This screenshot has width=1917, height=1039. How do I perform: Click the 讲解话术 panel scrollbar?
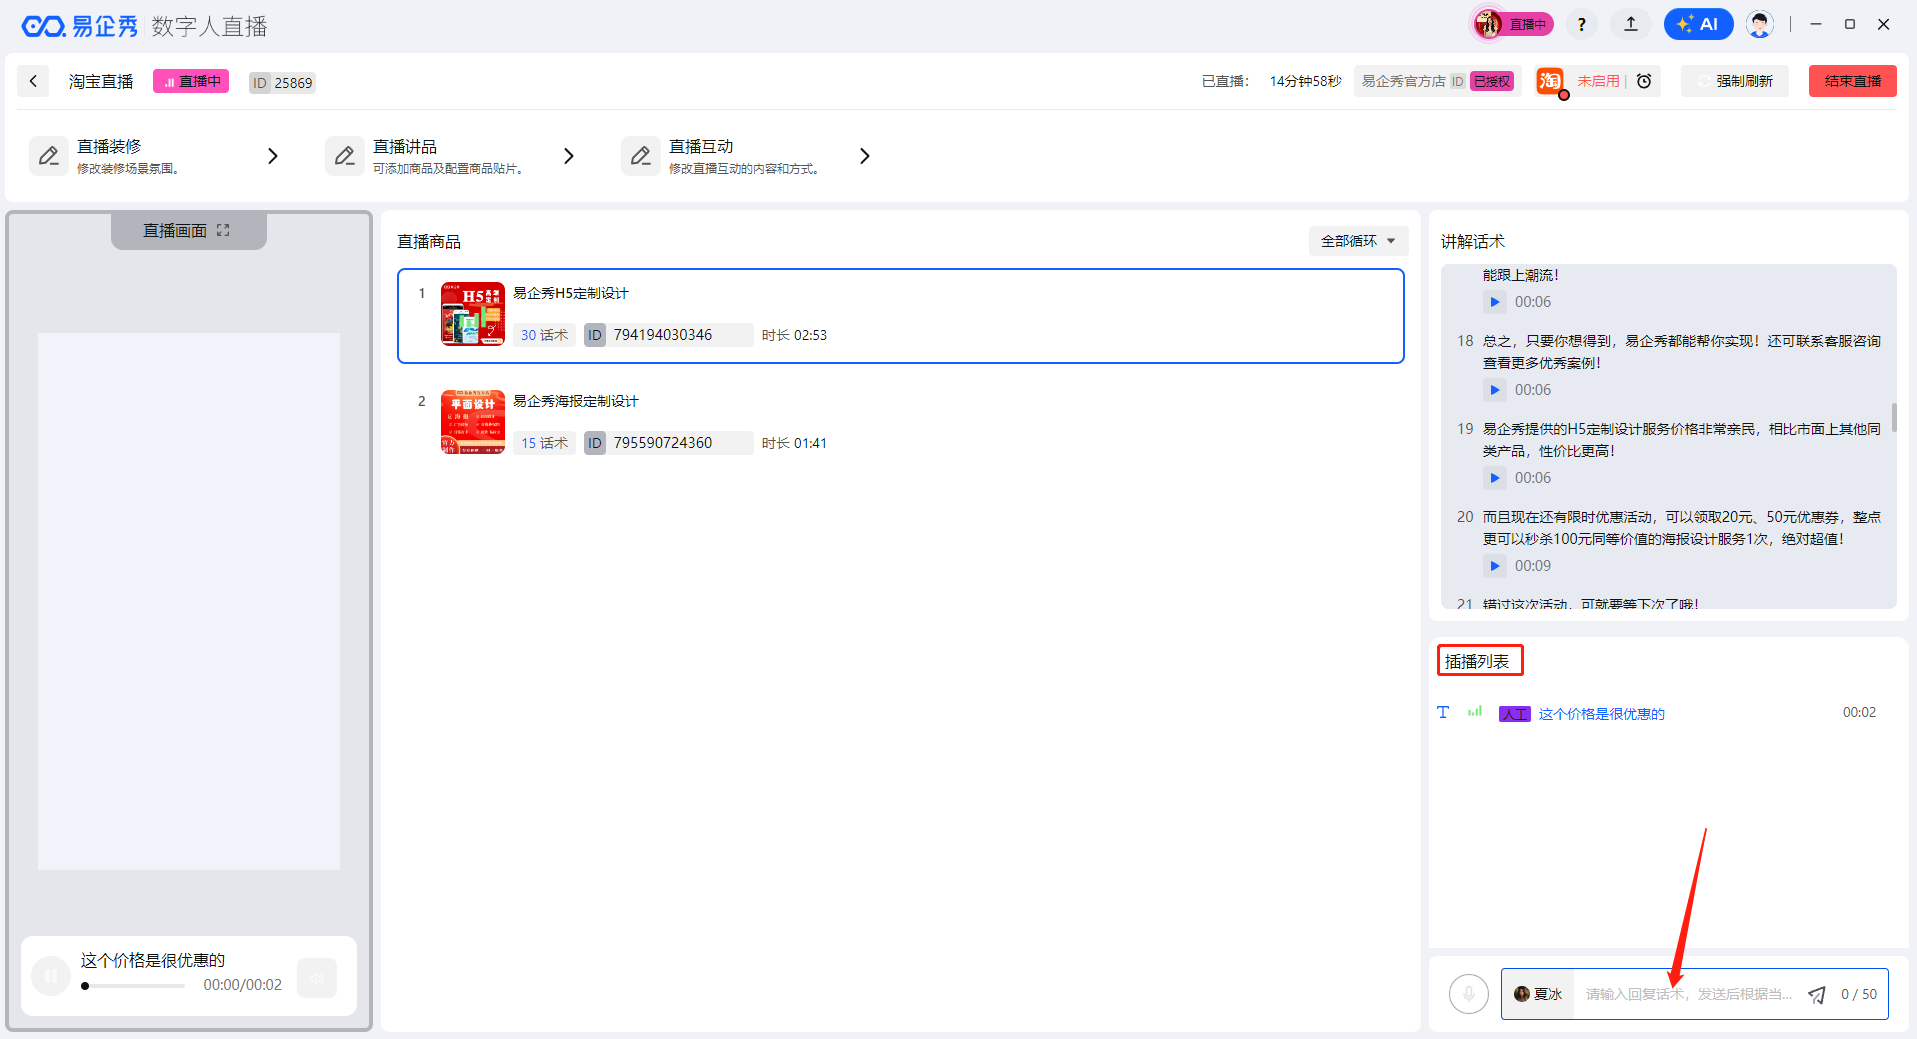click(1893, 418)
